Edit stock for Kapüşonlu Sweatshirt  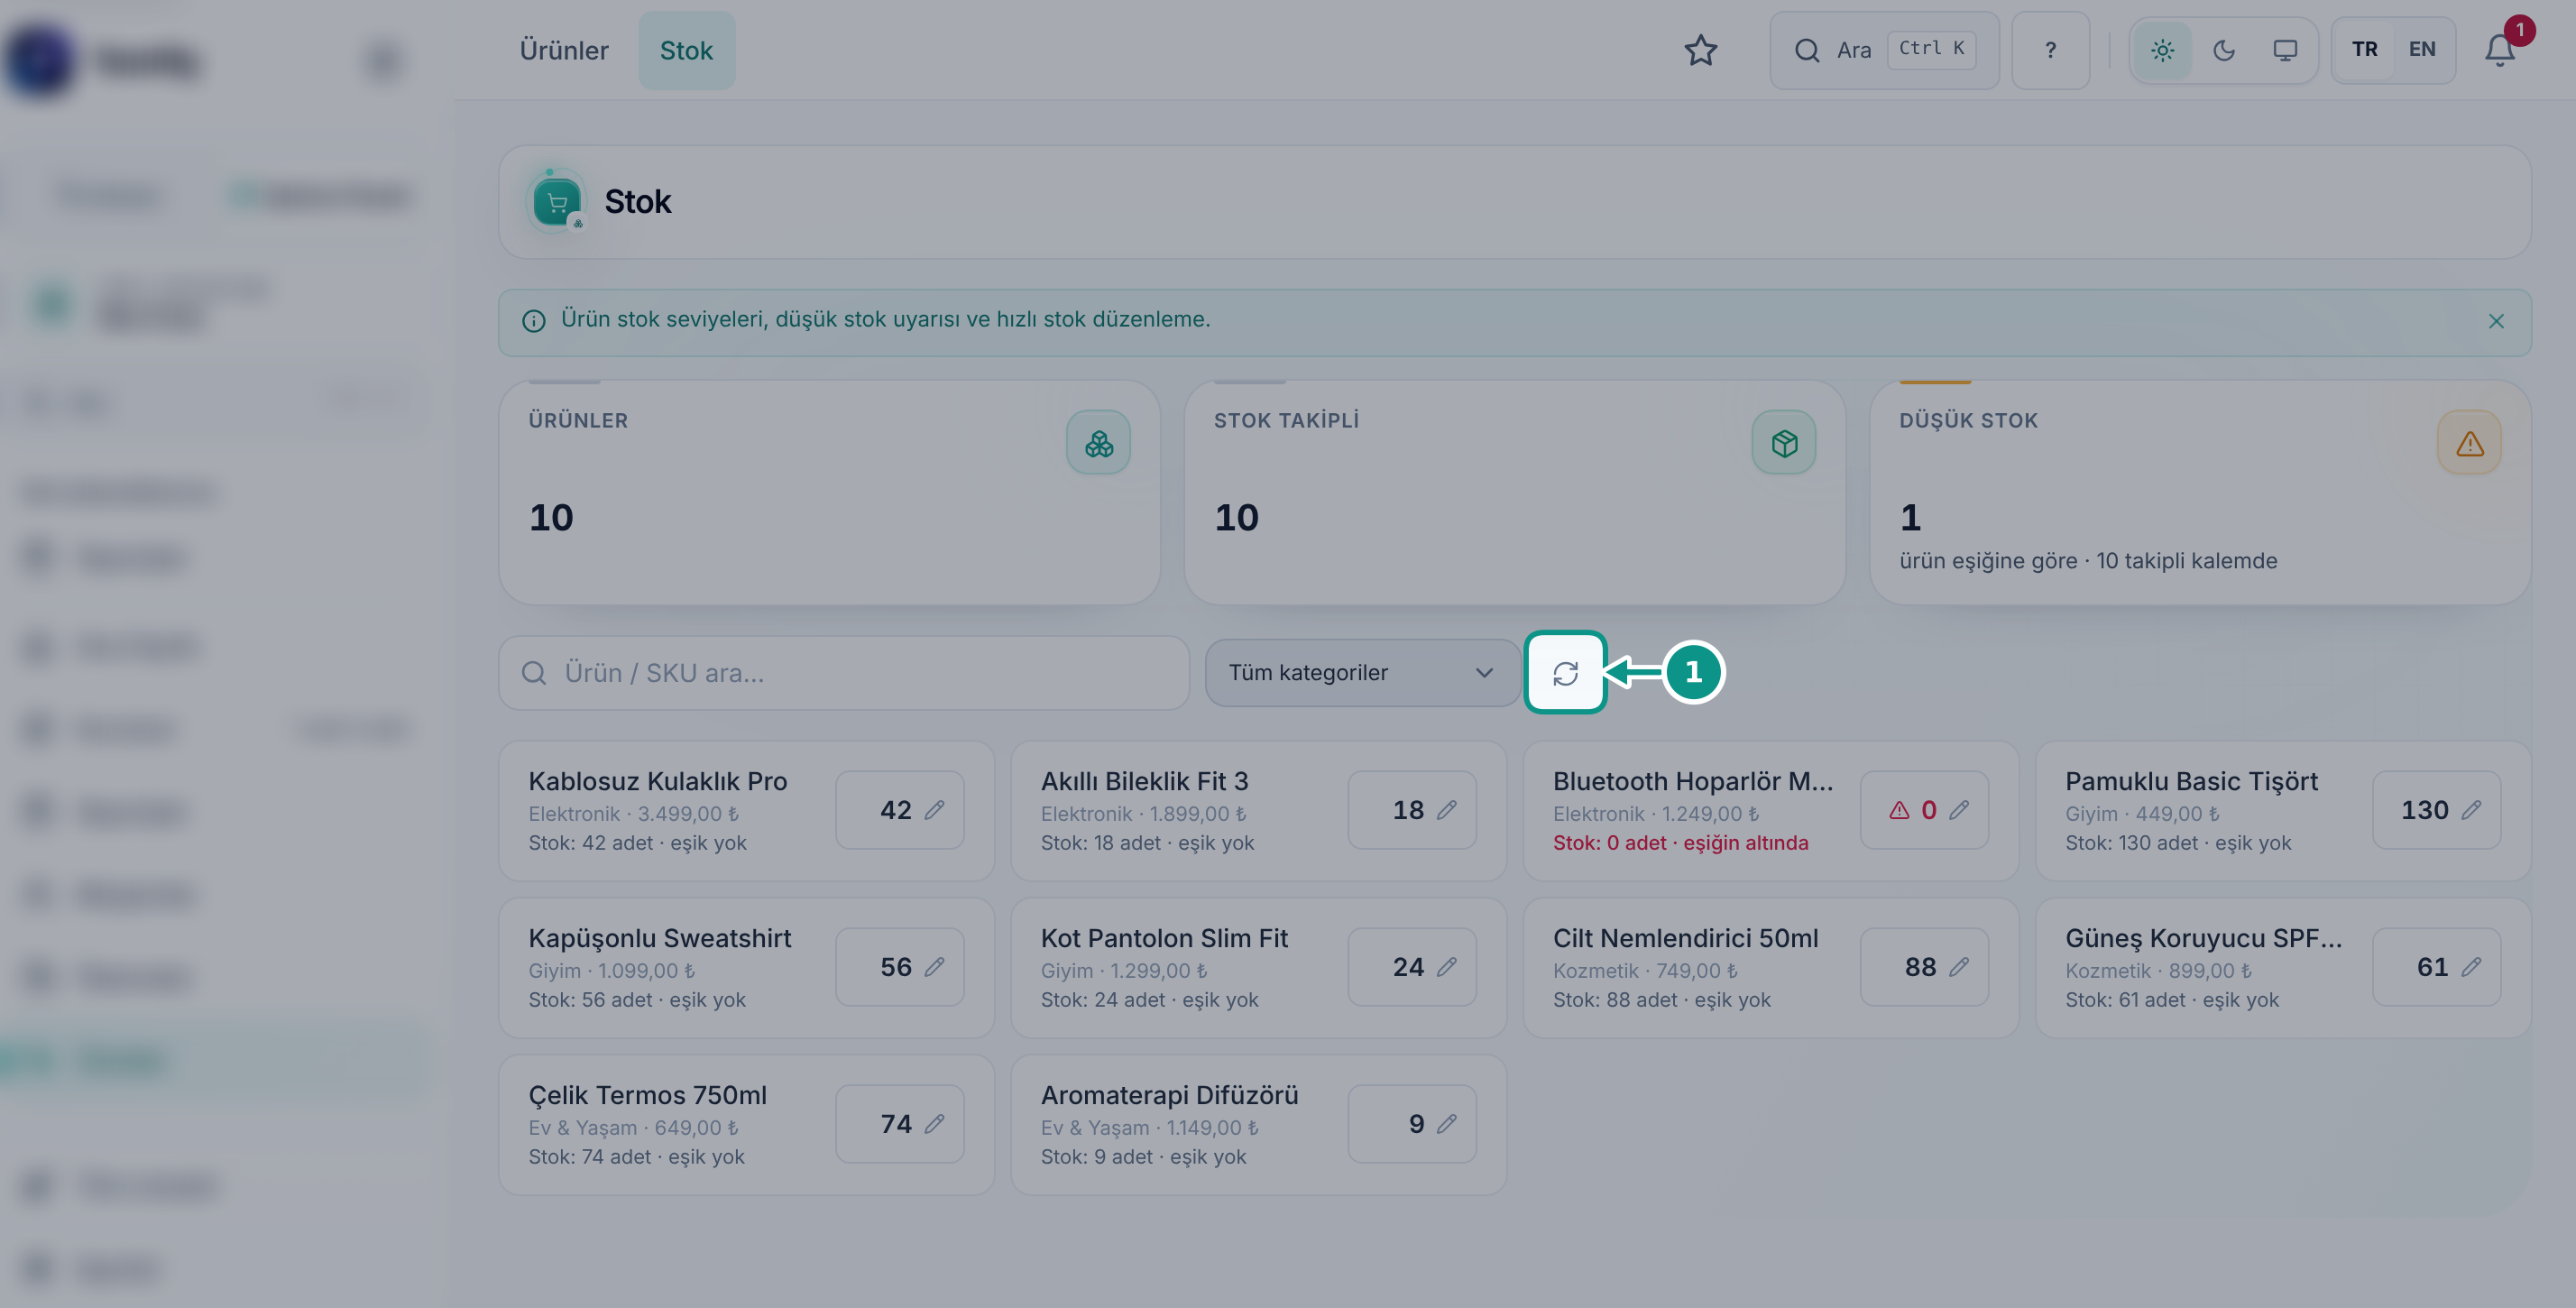click(x=900, y=967)
